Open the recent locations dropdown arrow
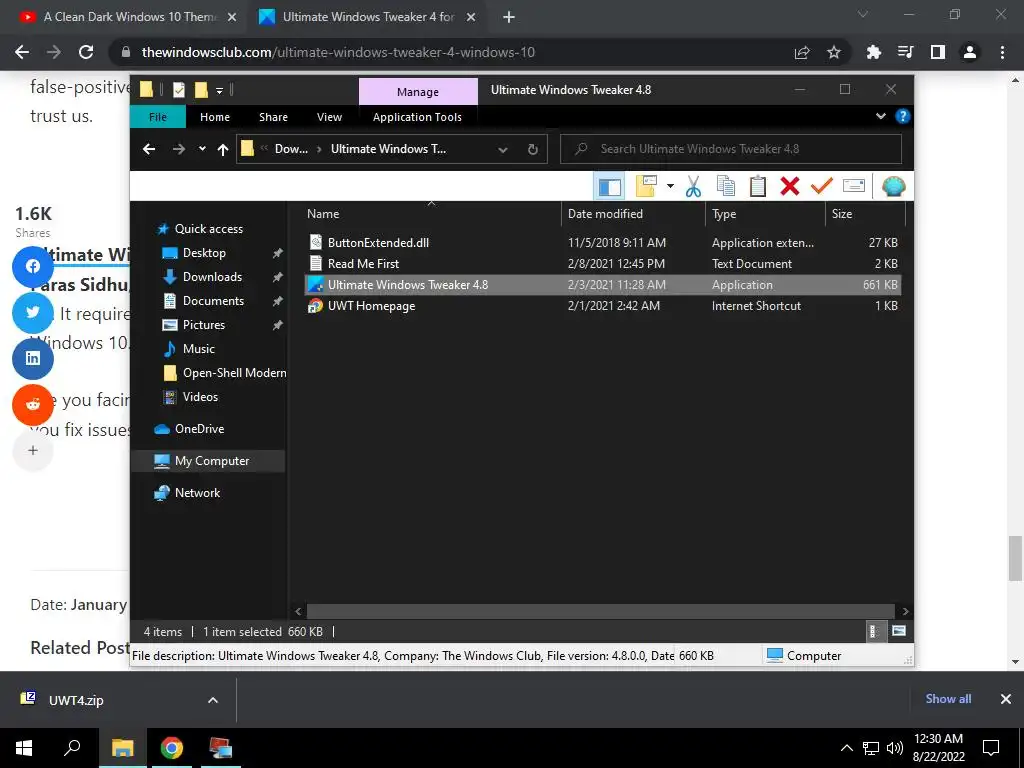Screen dimensions: 1024x768 [x=202, y=150]
